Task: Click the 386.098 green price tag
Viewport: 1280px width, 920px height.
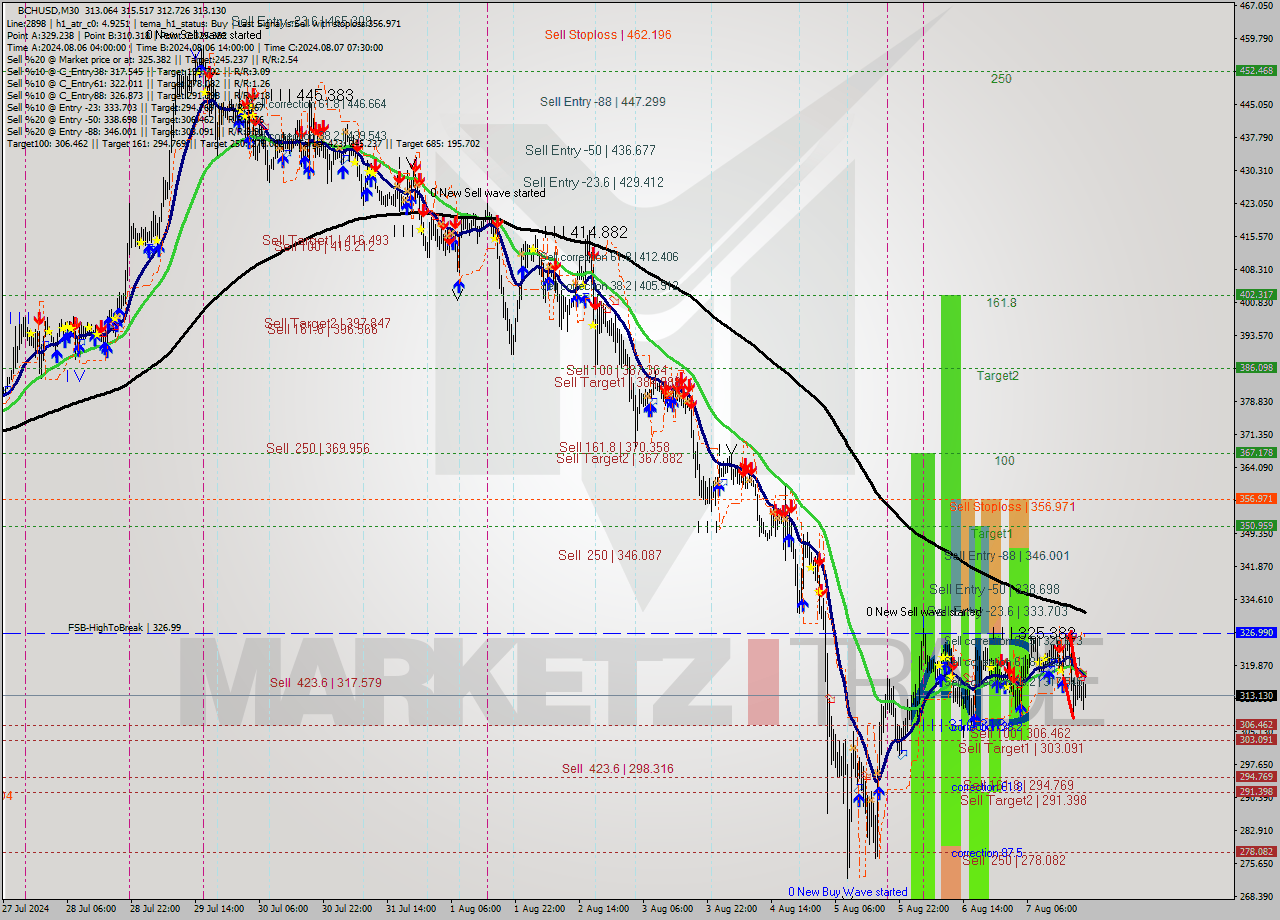Action: [x=1256, y=368]
